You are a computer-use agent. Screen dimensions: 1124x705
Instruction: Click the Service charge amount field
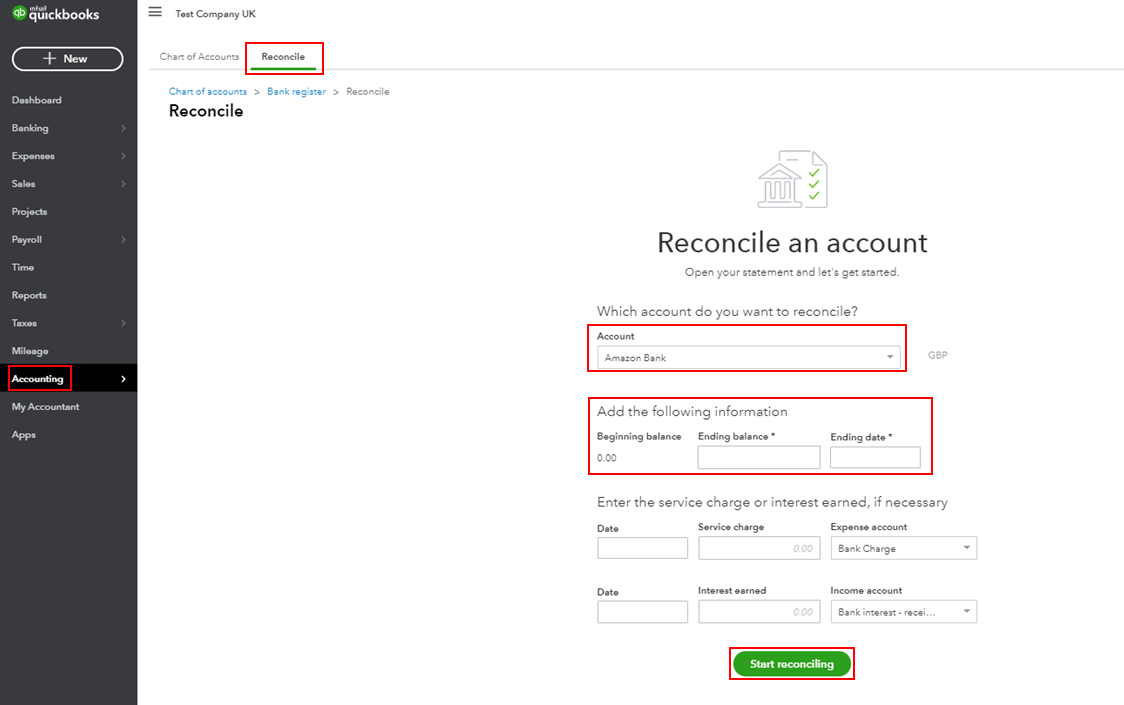pyautogui.click(x=759, y=548)
